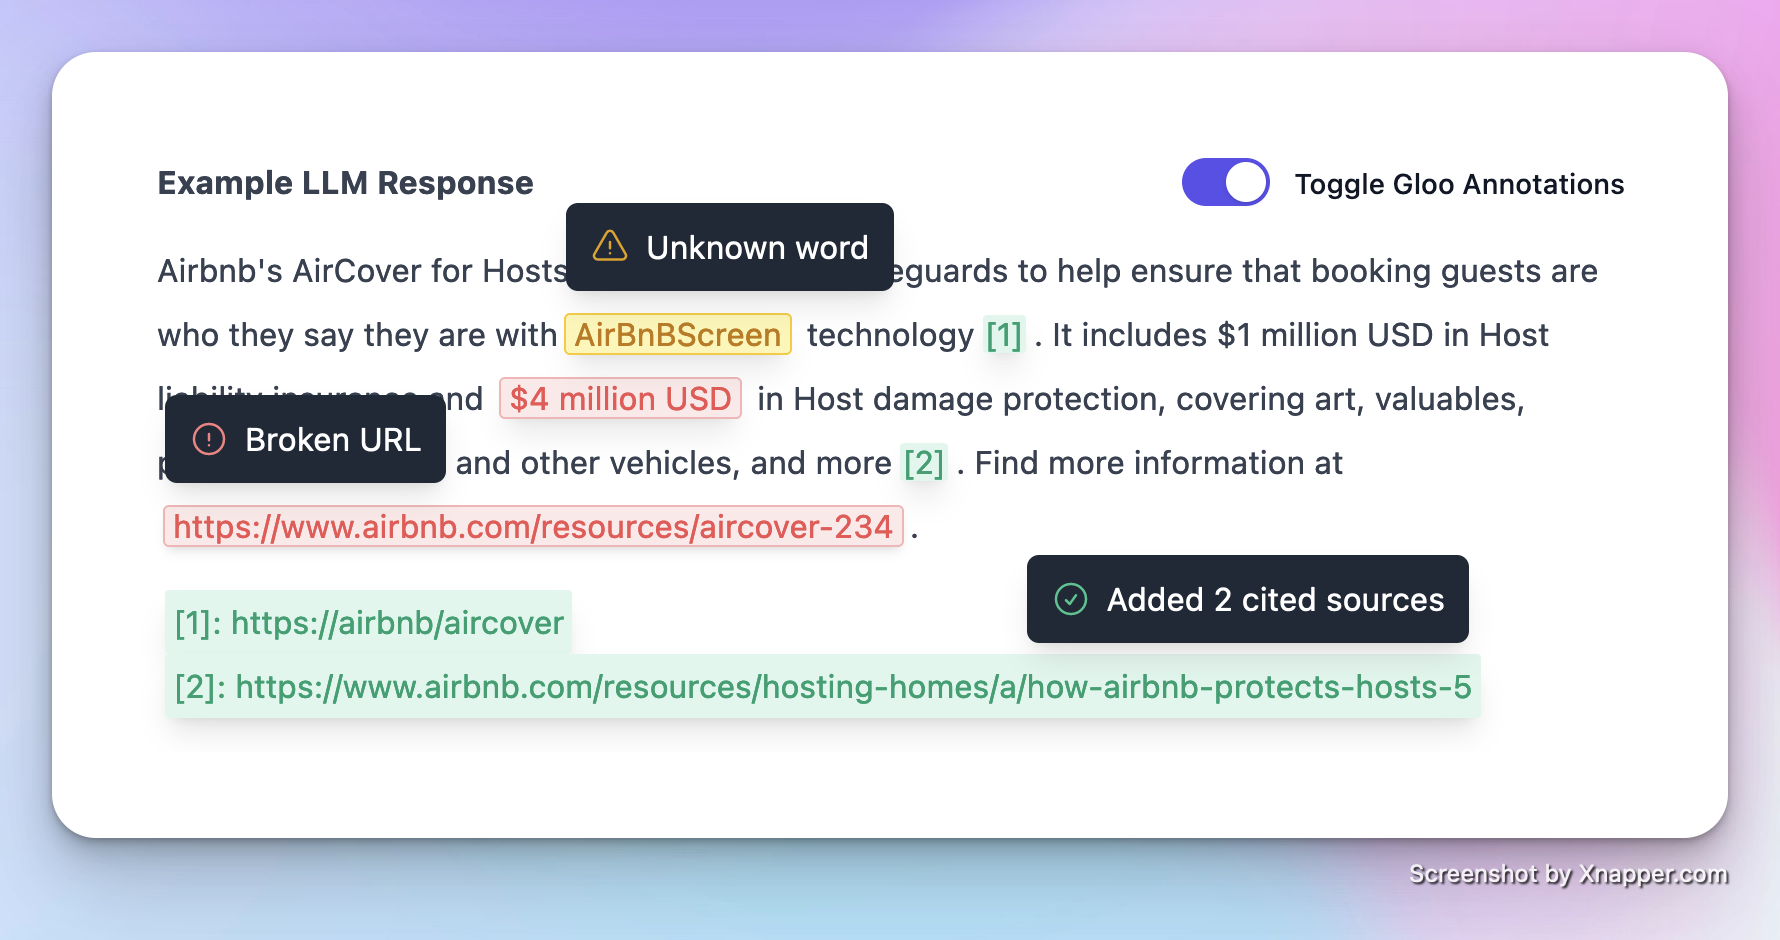This screenshot has width=1780, height=940.
Task: Click the "Unknown word" tooltip text
Action: 757,248
